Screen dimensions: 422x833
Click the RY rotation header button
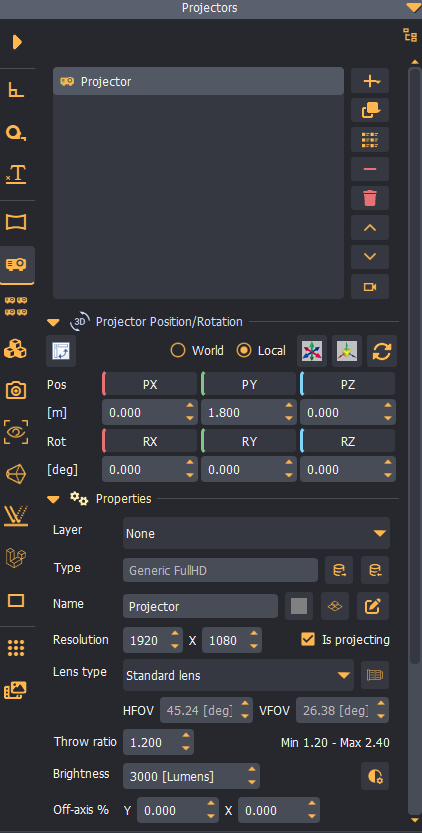249,441
